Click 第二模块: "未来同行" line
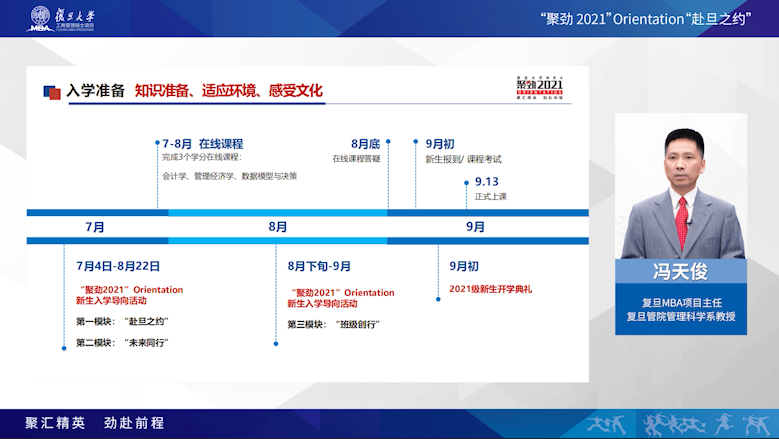The image size is (779, 439). click(122, 343)
